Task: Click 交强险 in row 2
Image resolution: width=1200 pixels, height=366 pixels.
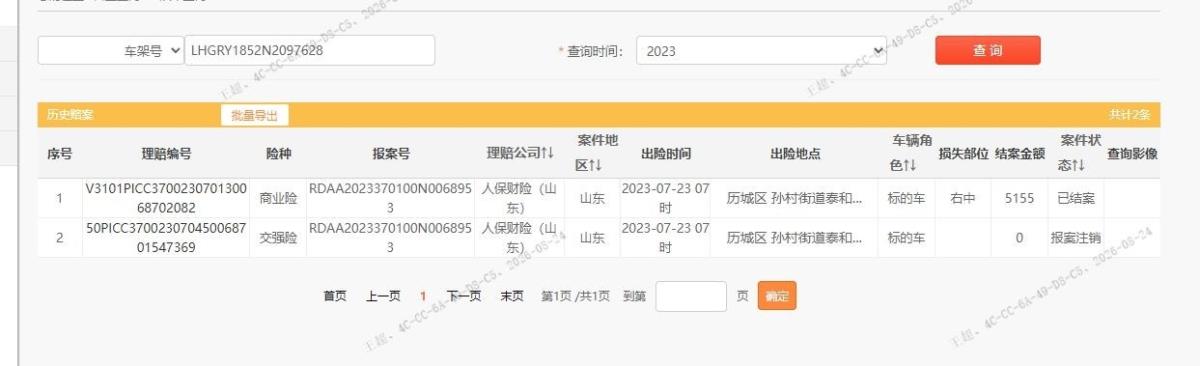Action: point(279,238)
